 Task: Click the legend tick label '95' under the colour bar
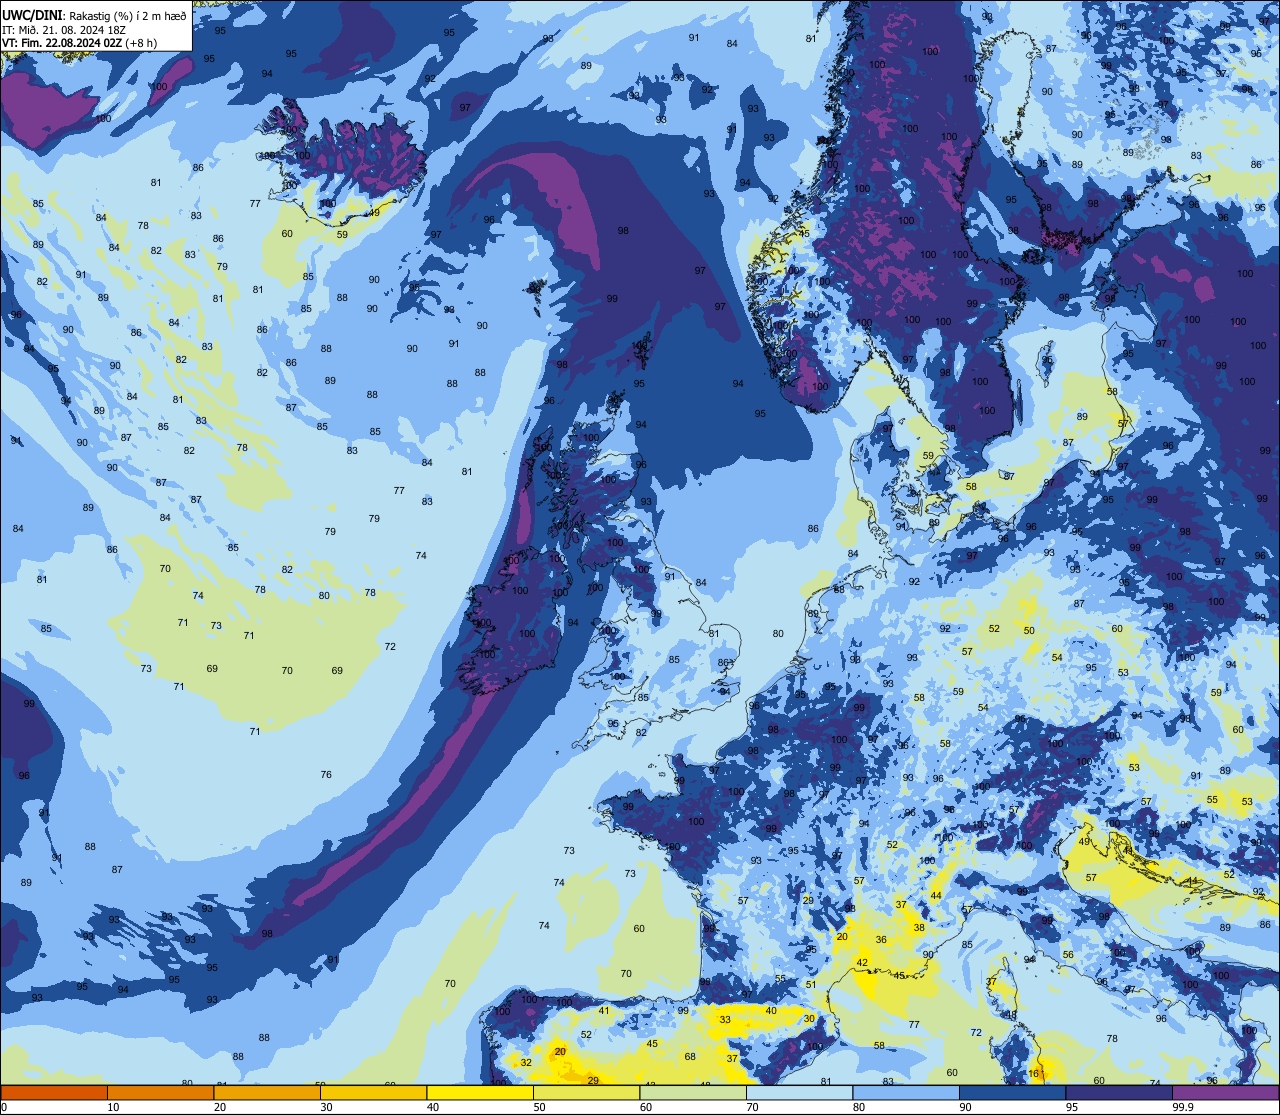[x=1072, y=1107]
